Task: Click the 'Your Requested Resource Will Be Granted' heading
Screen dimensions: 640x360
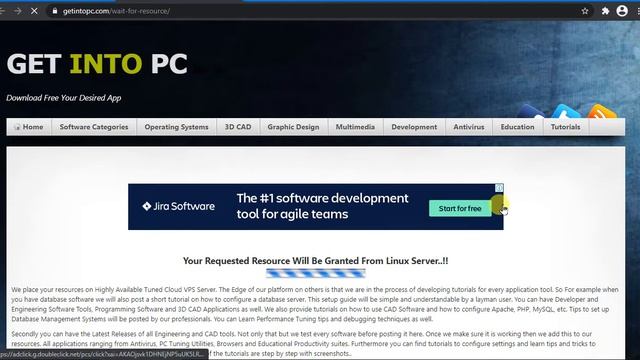Action: (316, 261)
